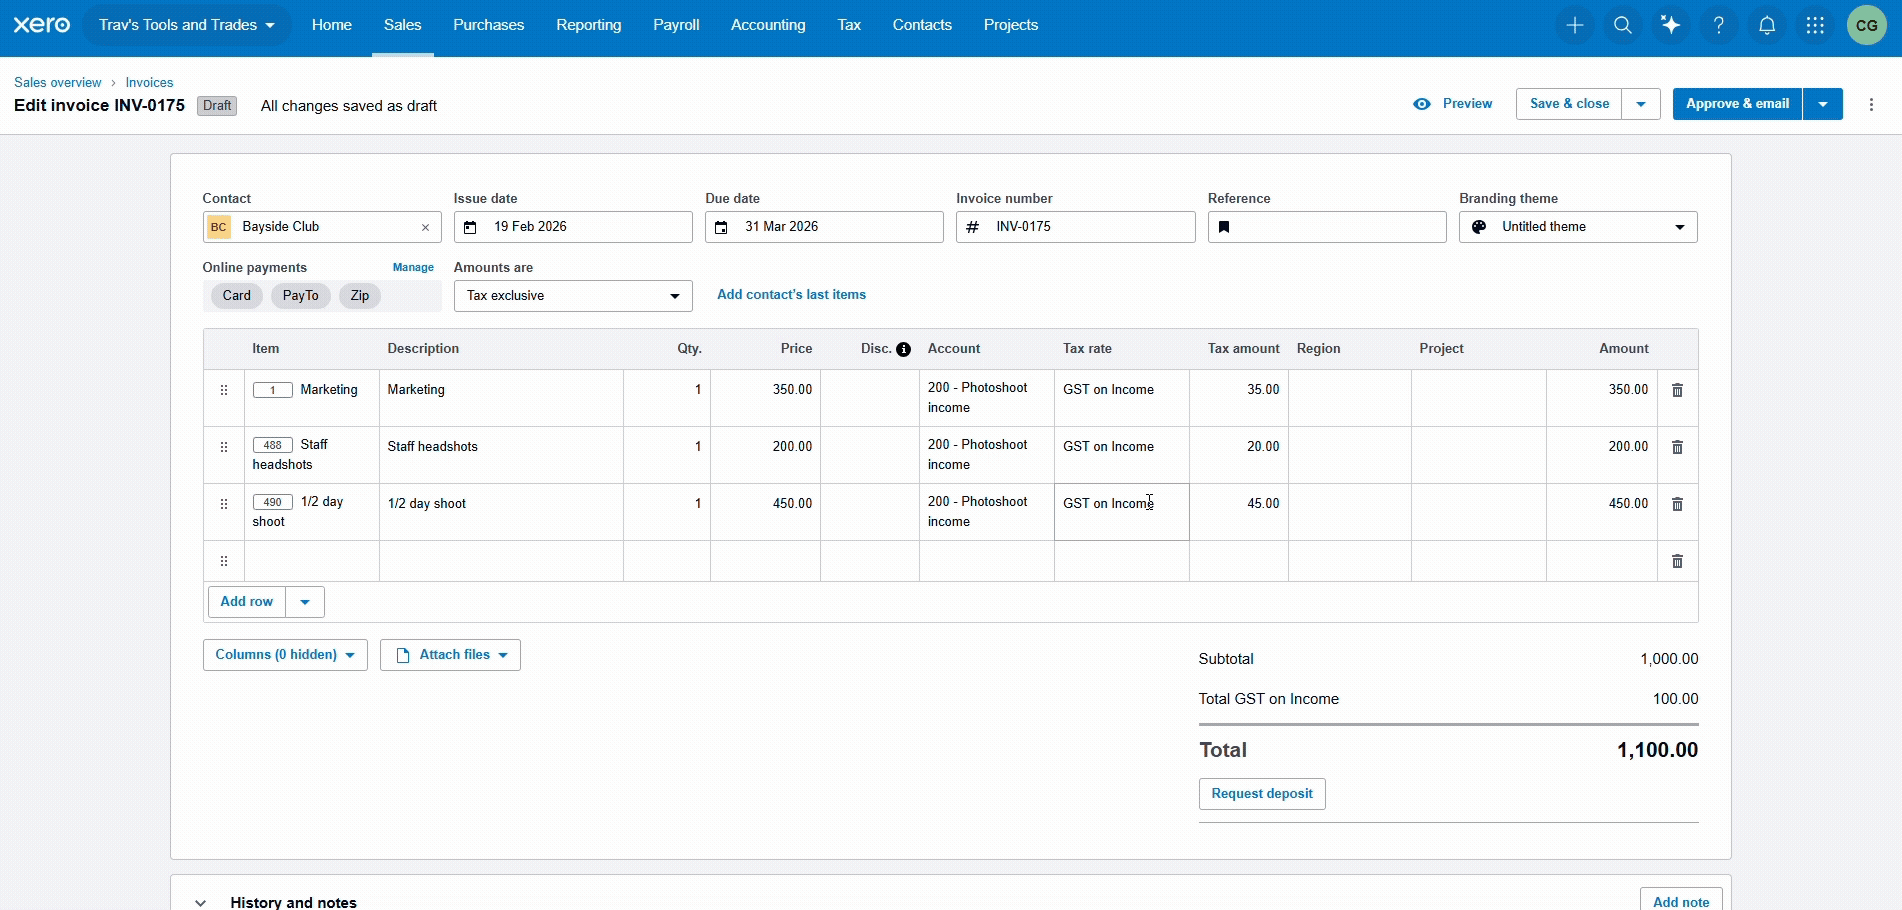Viewport: 1902px width, 910px height.
Task: Open the Approve & email arrow menu
Action: [1823, 104]
